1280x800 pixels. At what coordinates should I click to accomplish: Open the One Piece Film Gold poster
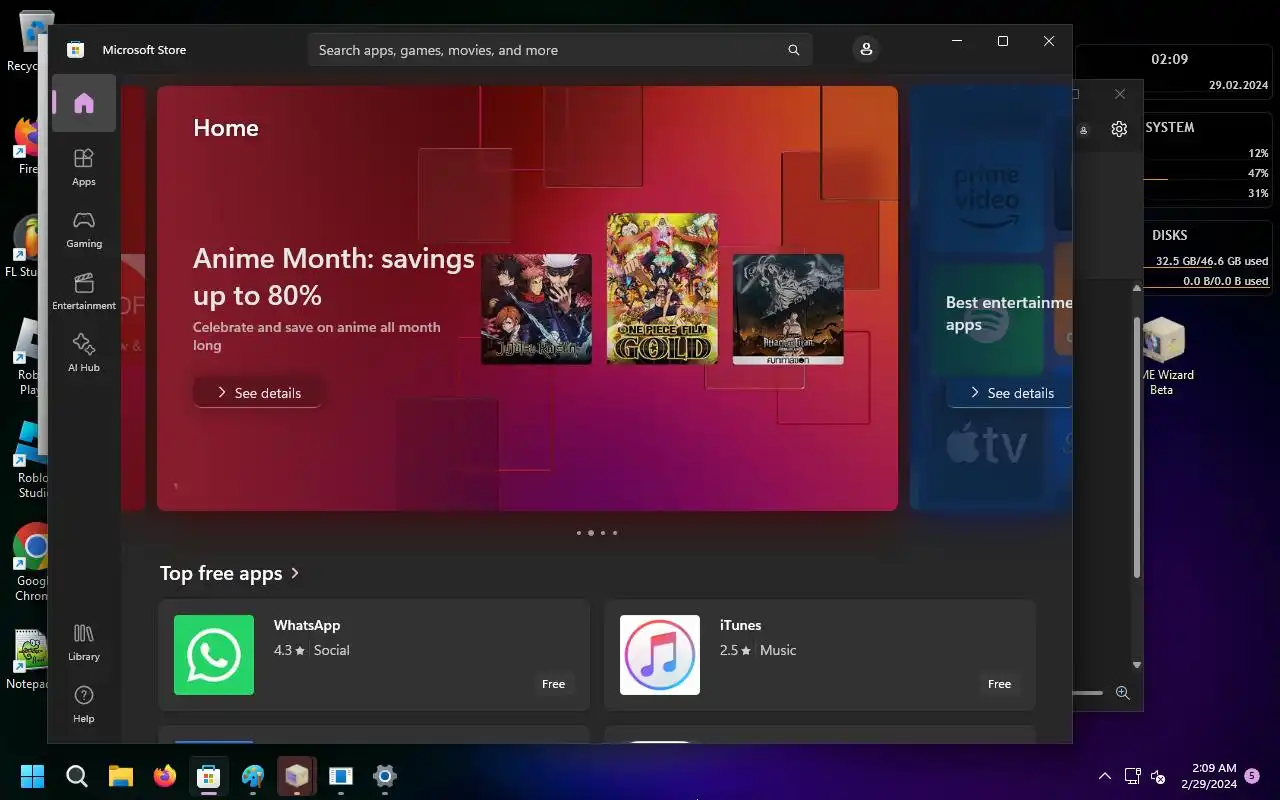pos(662,288)
